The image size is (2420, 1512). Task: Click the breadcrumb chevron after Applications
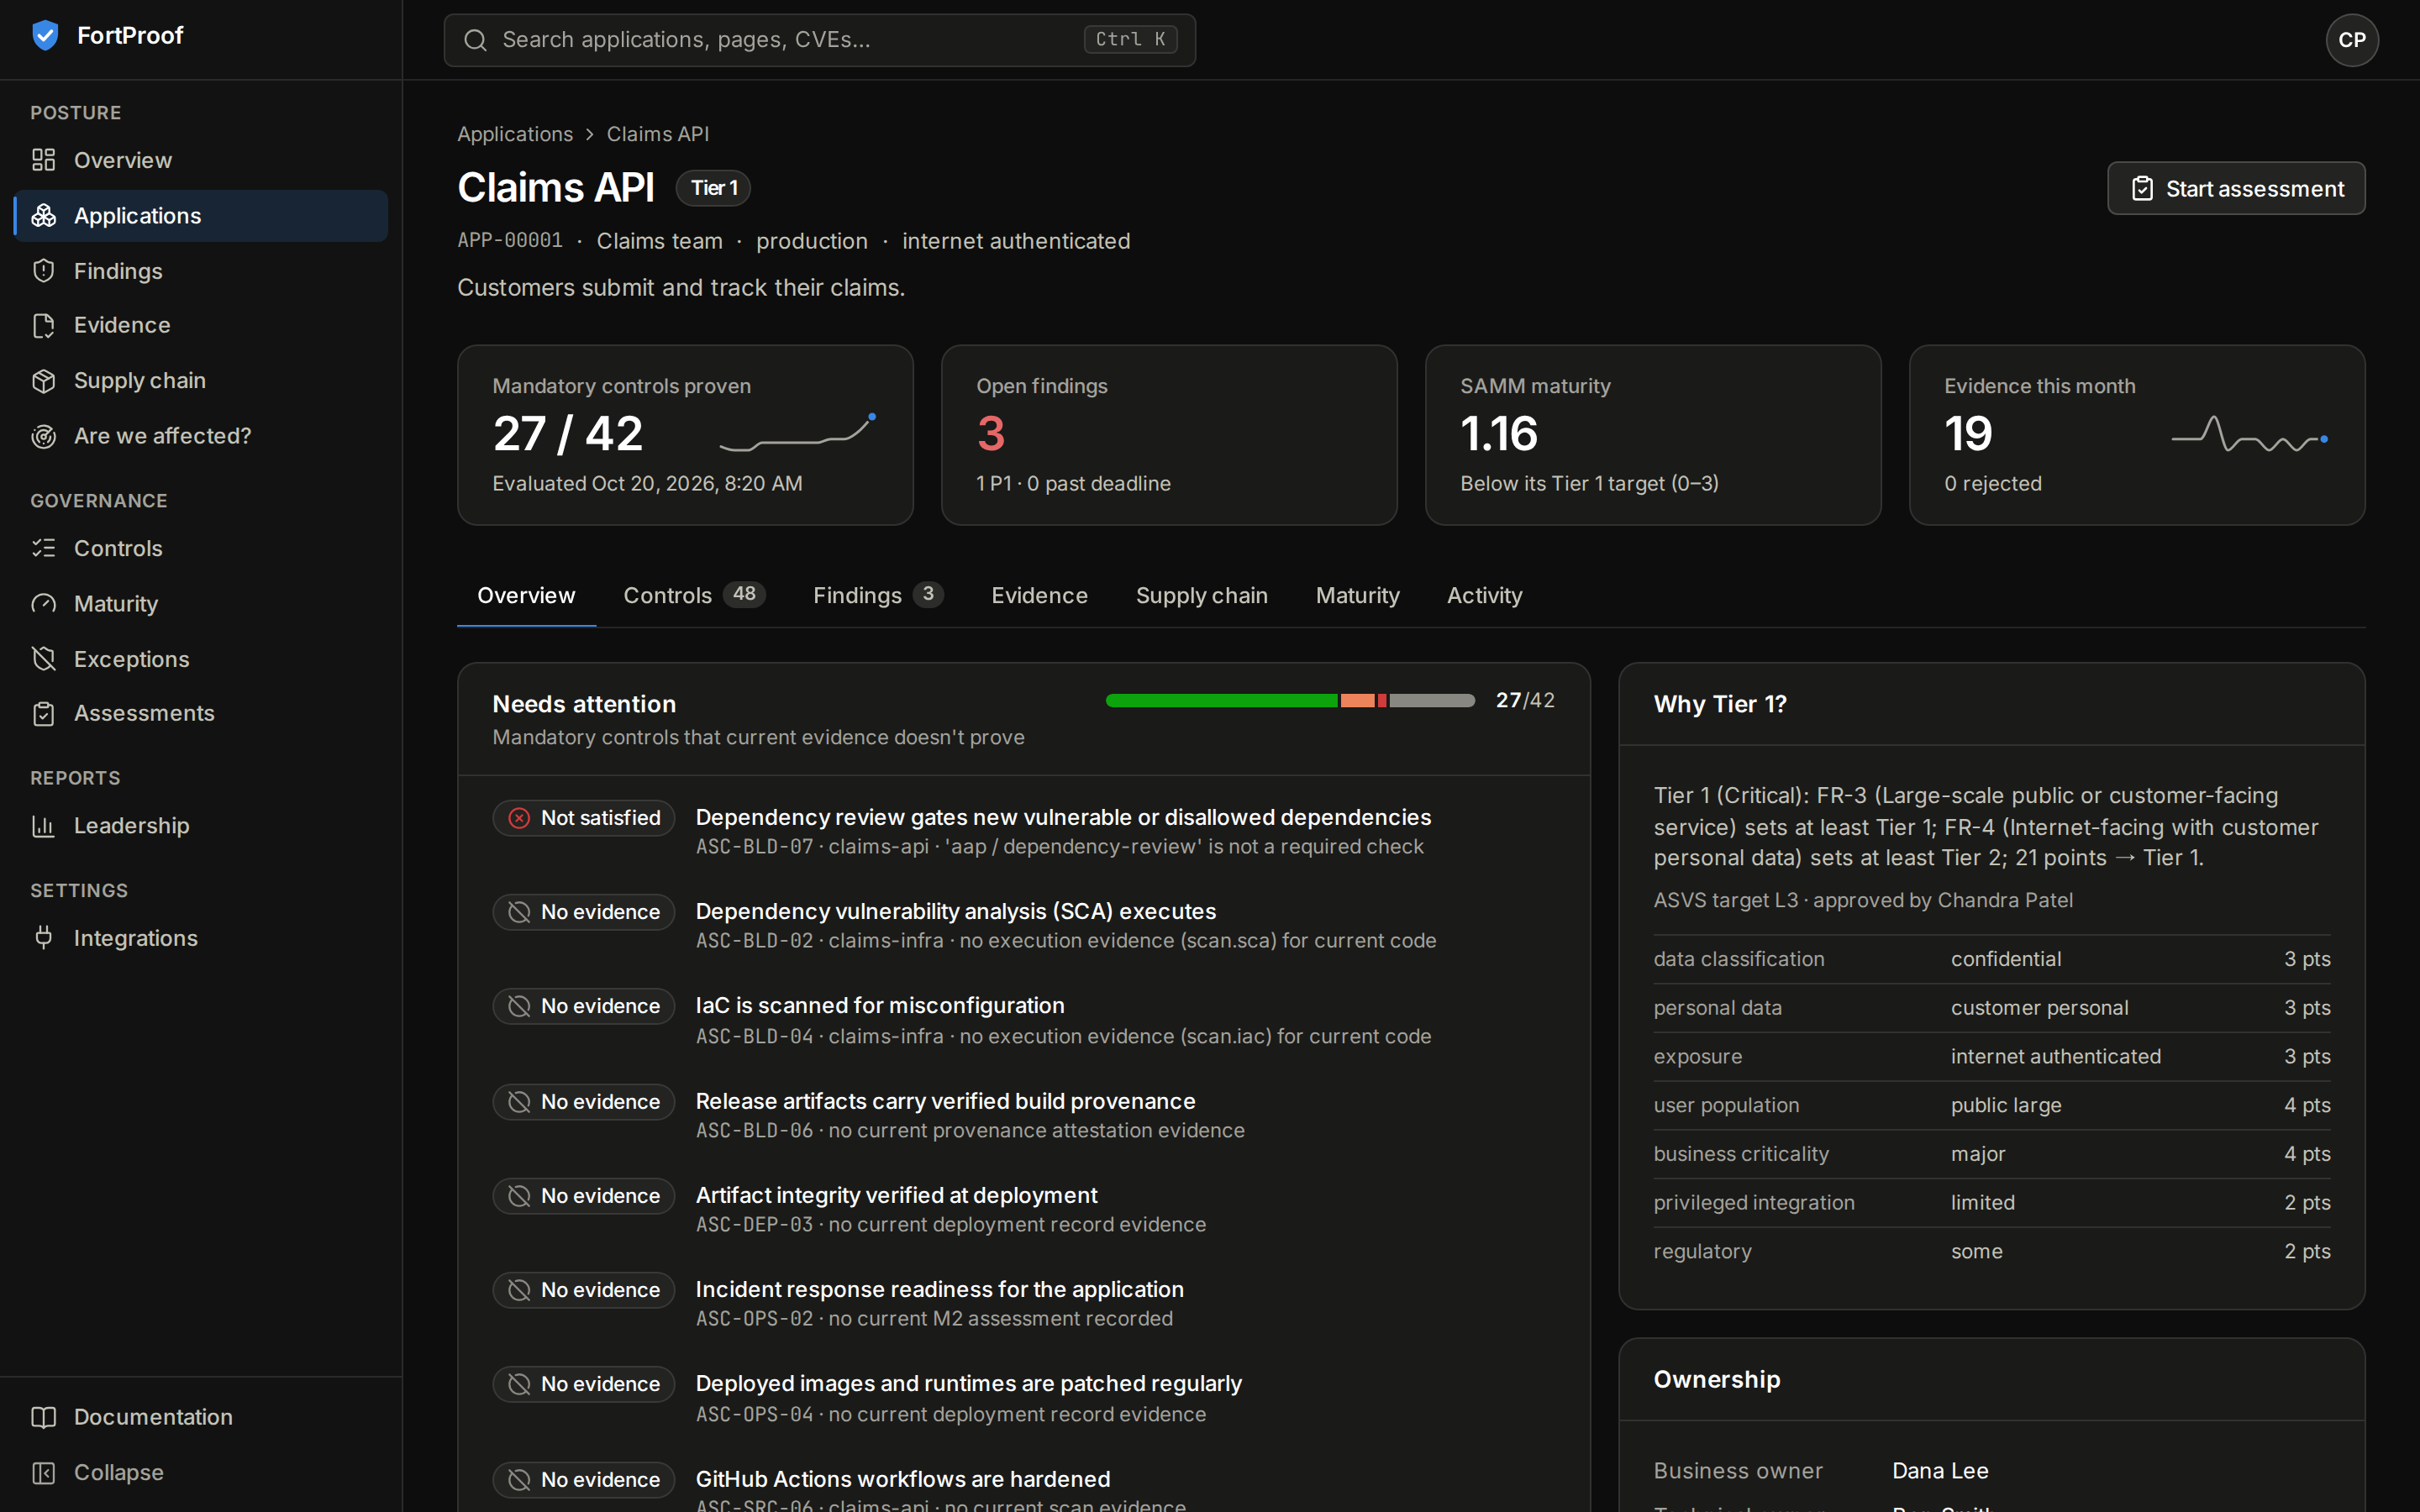[x=590, y=134]
